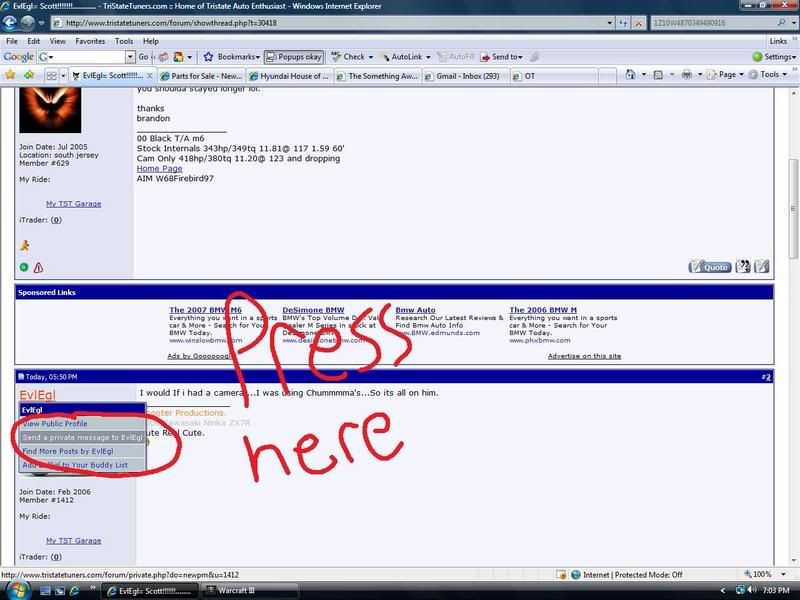This screenshot has width=800, height=600.
Task: Open the Help menu
Action: pos(151,41)
